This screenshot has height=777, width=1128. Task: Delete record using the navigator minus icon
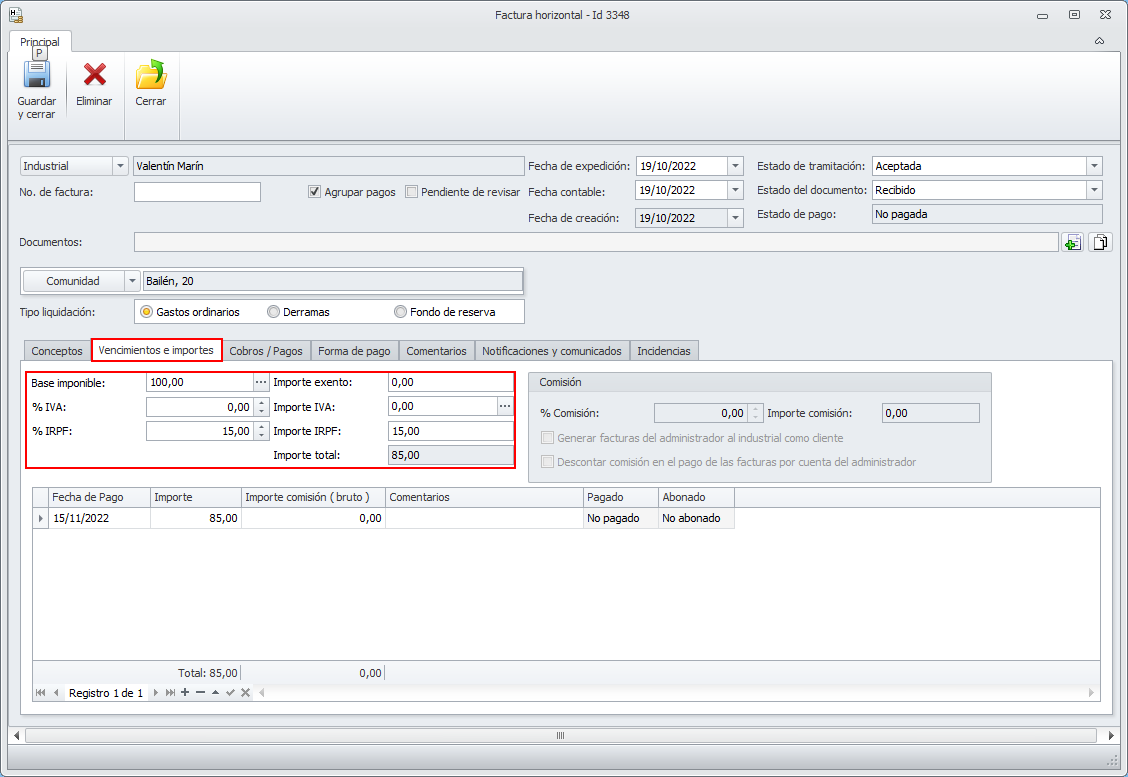coord(200,693)
